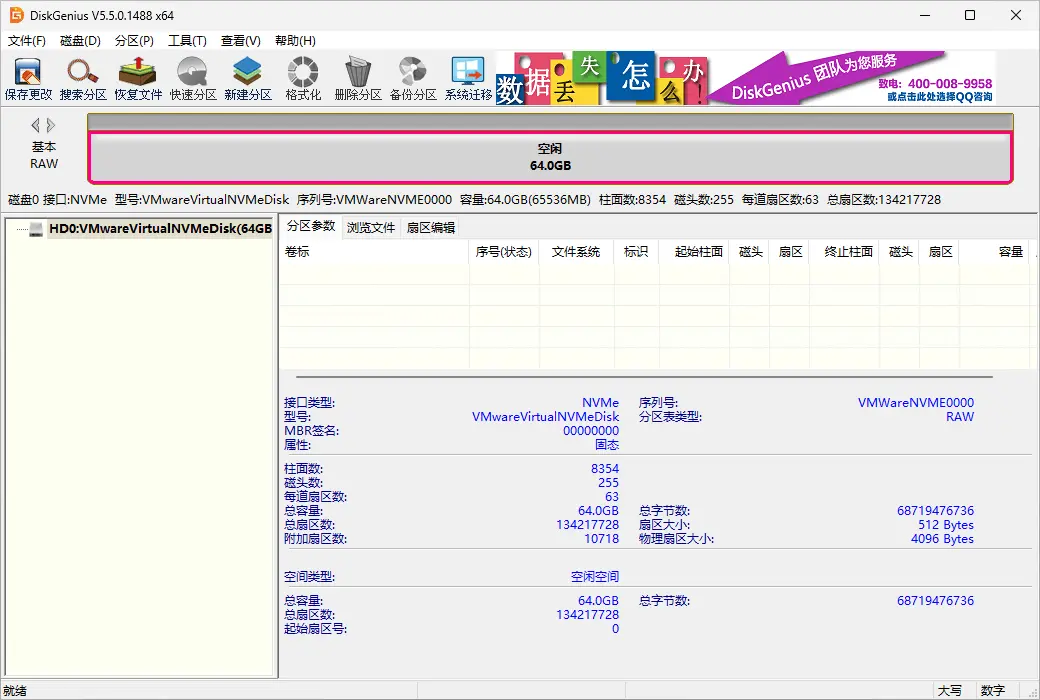Switch to the 分区参数 tab
Viewport: 1040px width, 700px height.
tap(311, 226)
